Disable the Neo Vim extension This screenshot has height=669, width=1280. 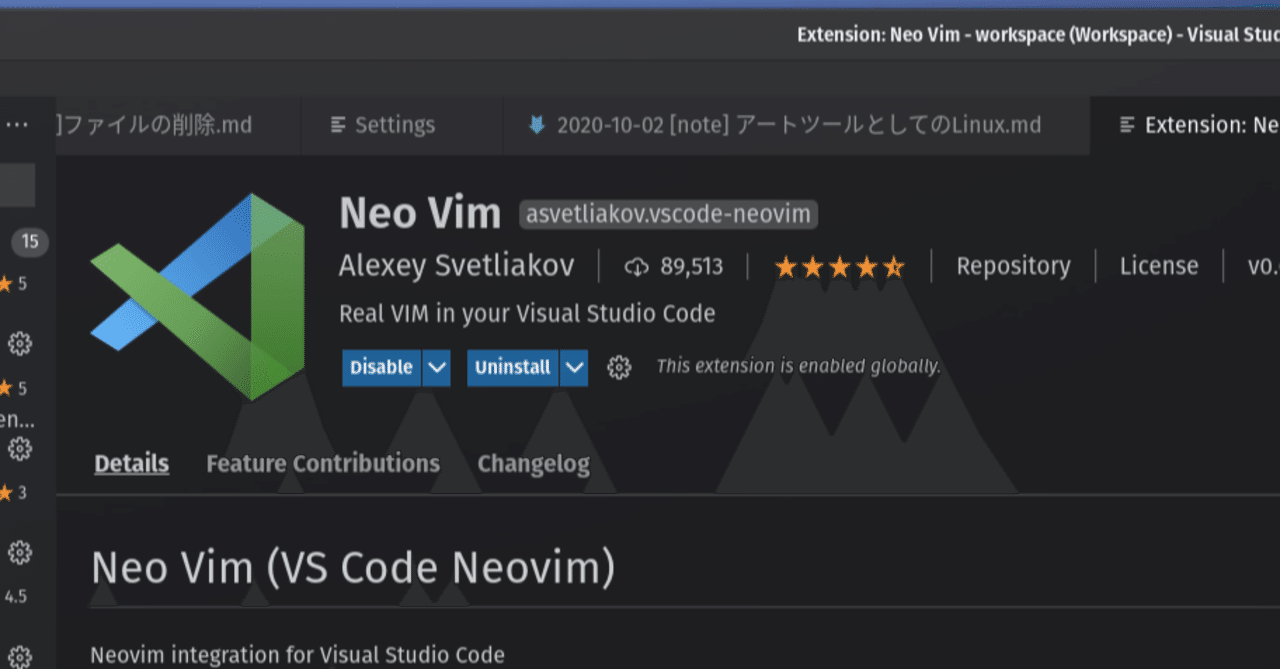click(381, 367)
